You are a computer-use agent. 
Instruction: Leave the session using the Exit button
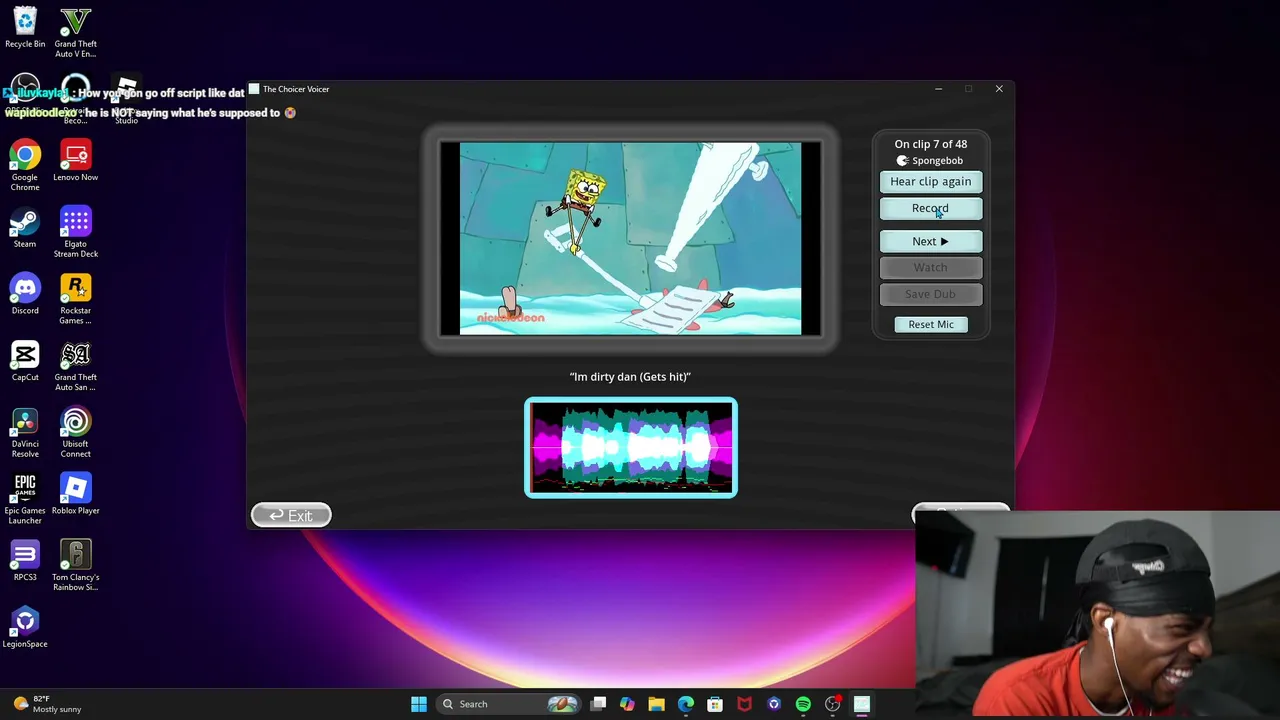click(291, 515)
